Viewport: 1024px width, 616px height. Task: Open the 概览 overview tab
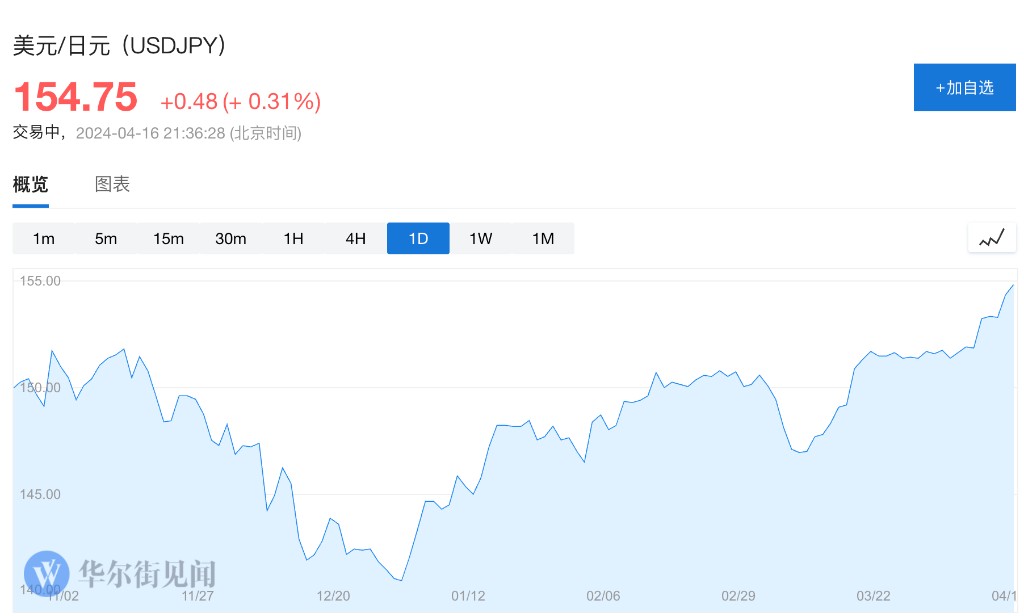[x=30, y=184]
